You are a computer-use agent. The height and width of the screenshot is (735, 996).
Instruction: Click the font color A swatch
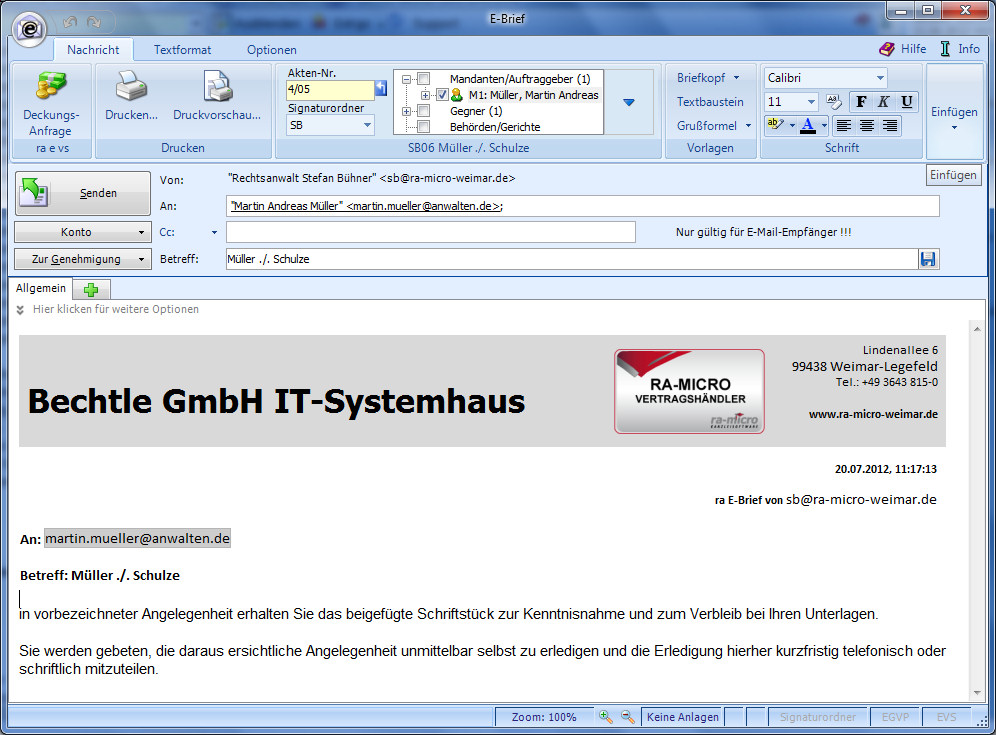click(x=808, y=126)
